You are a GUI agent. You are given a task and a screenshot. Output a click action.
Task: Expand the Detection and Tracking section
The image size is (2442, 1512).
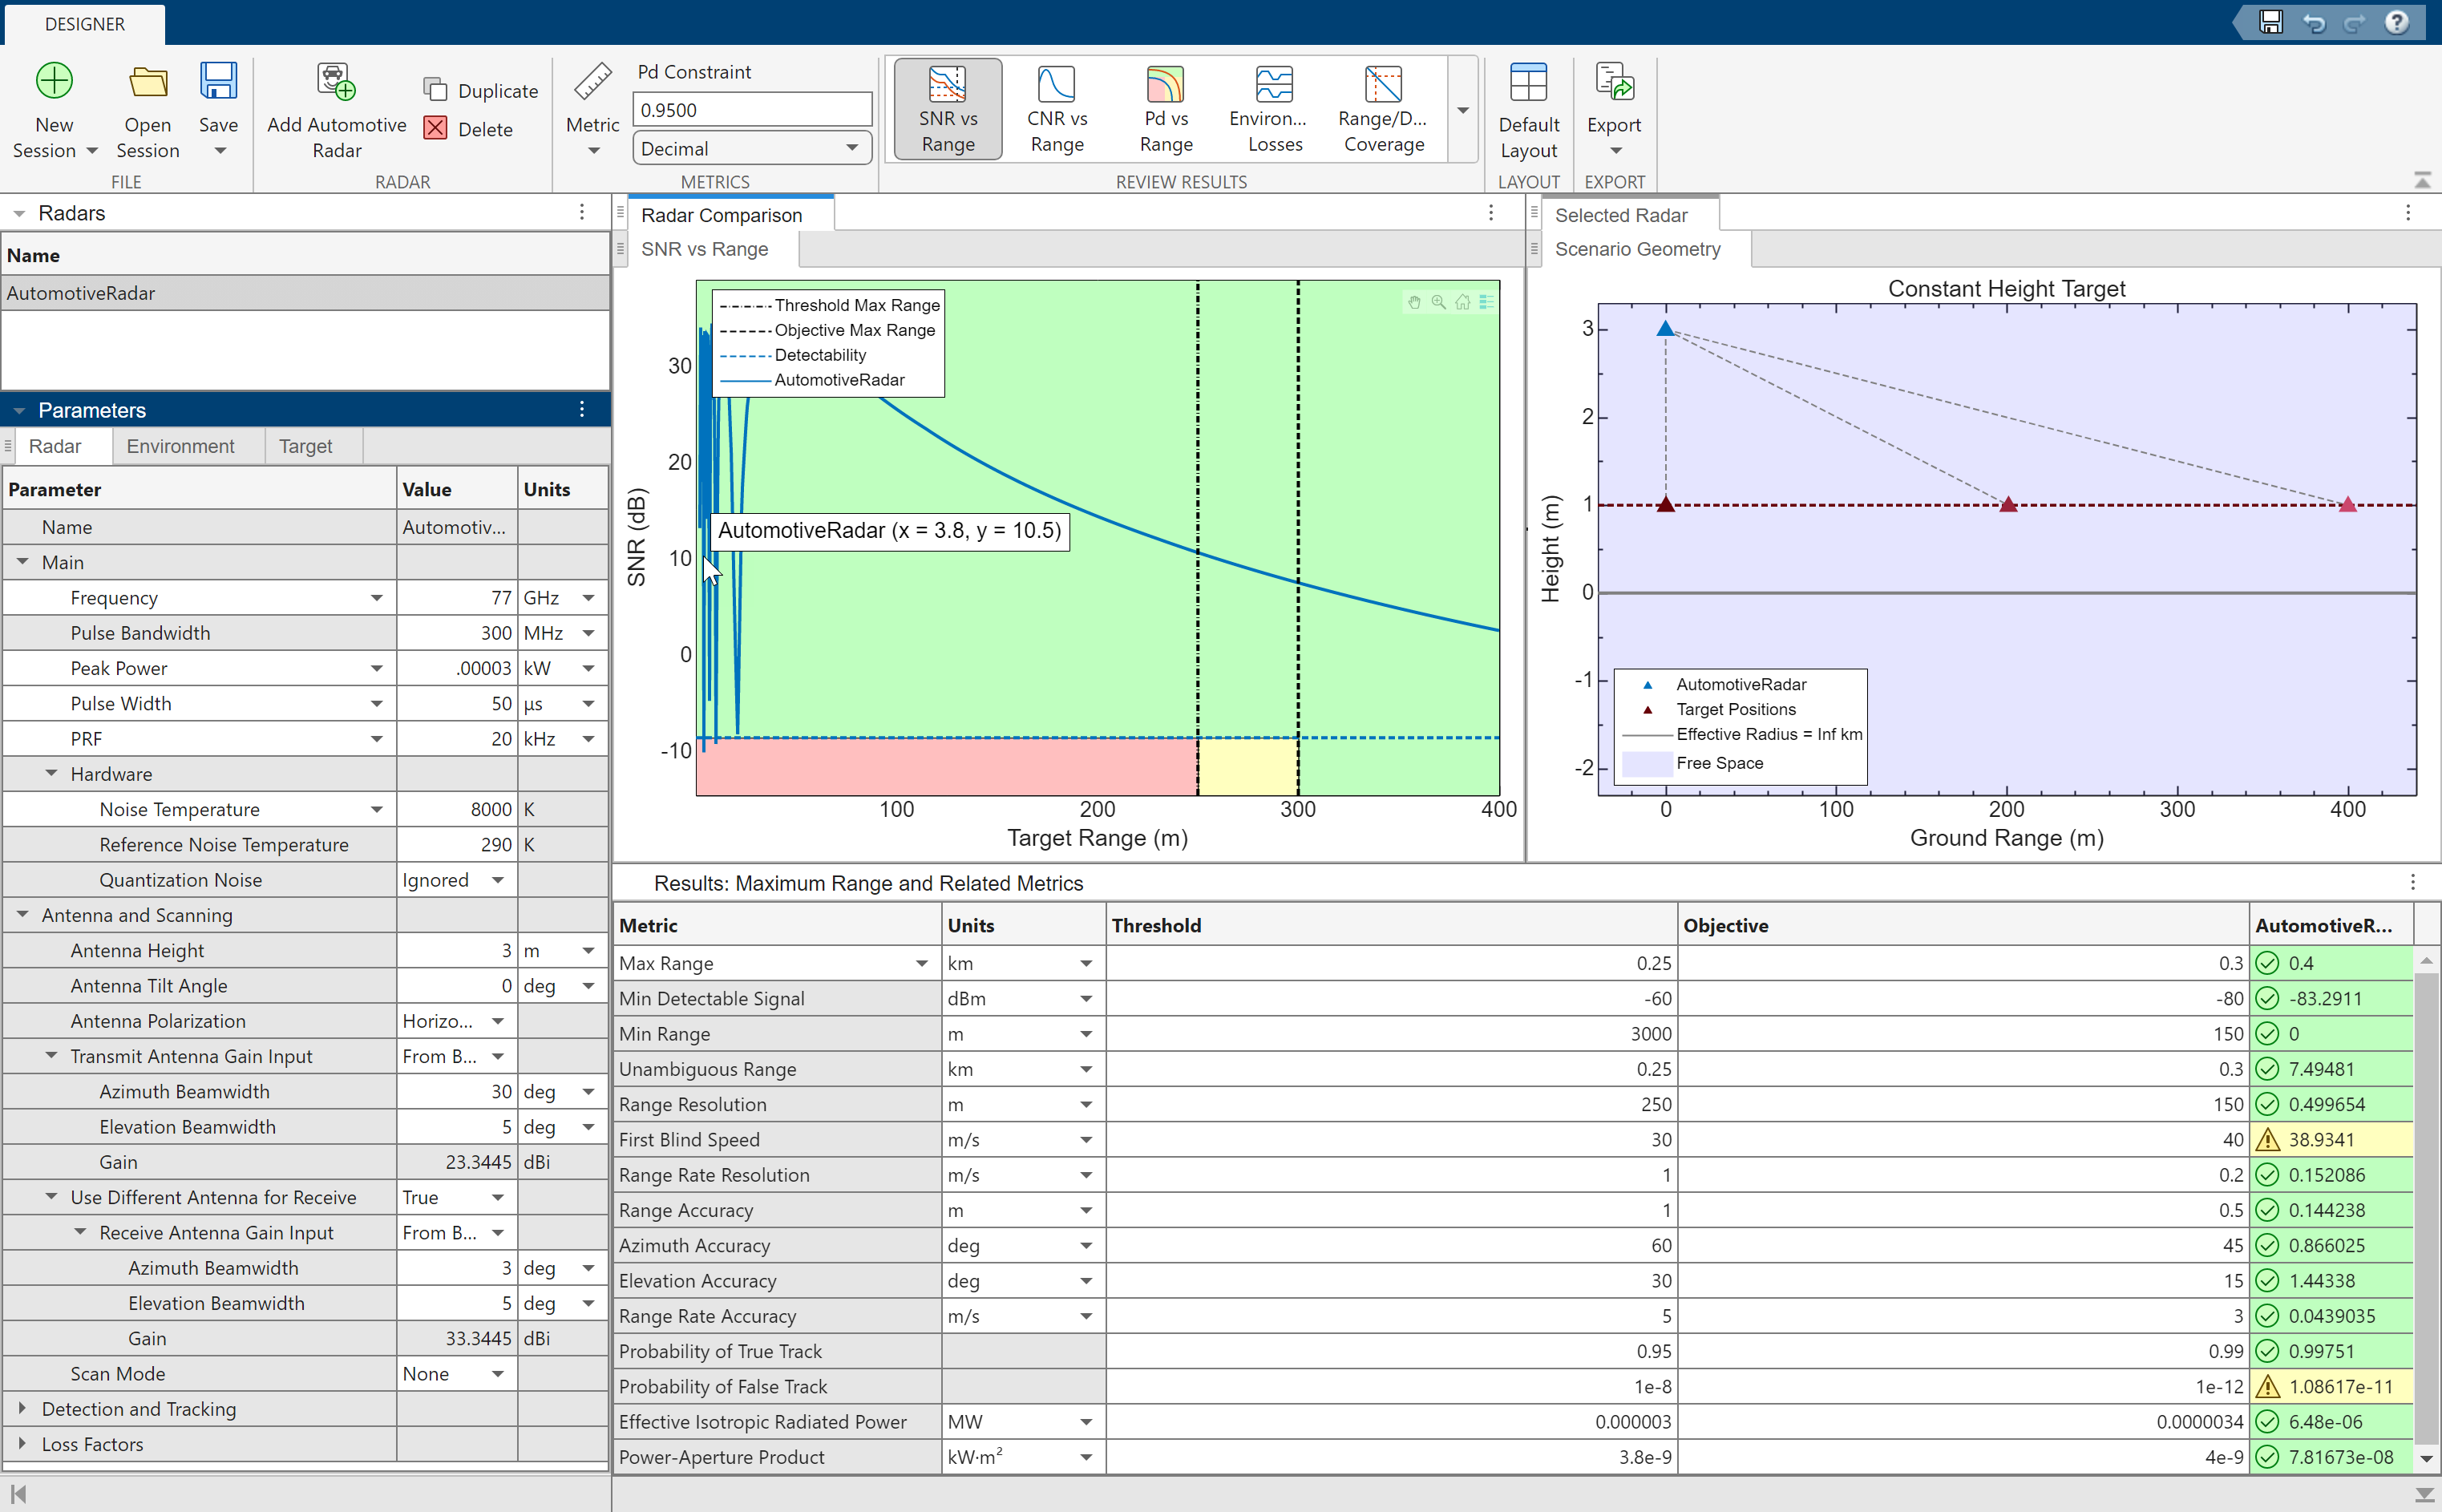18,1407
